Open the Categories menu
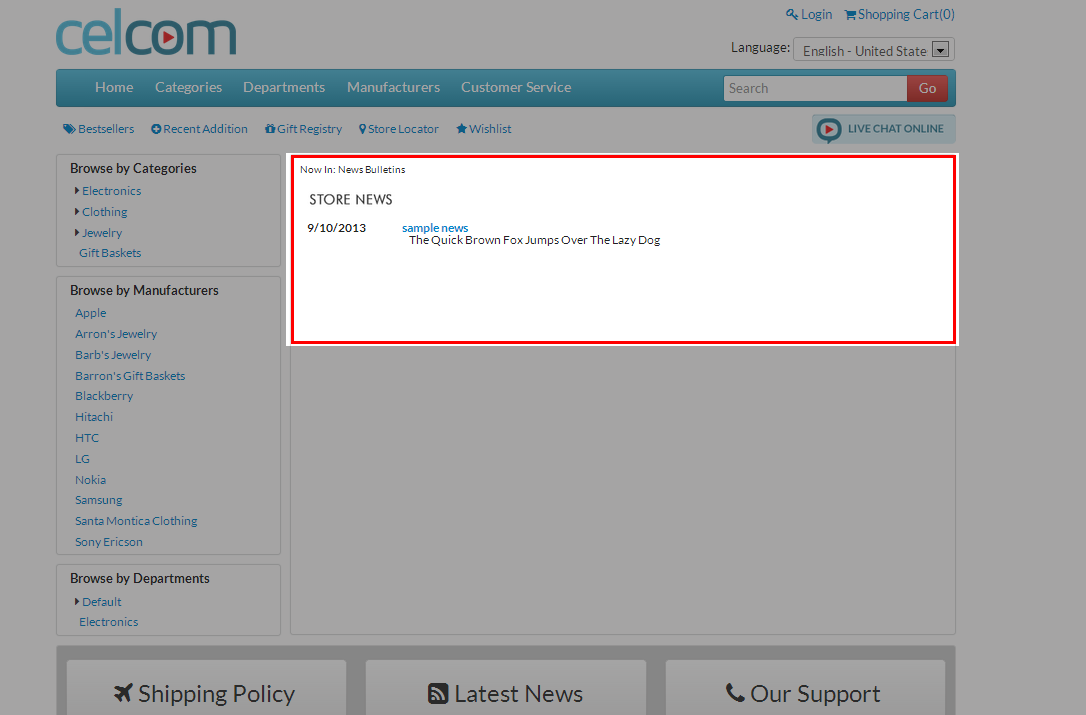The image size is (1086, 715). click(x=188, y=87)
